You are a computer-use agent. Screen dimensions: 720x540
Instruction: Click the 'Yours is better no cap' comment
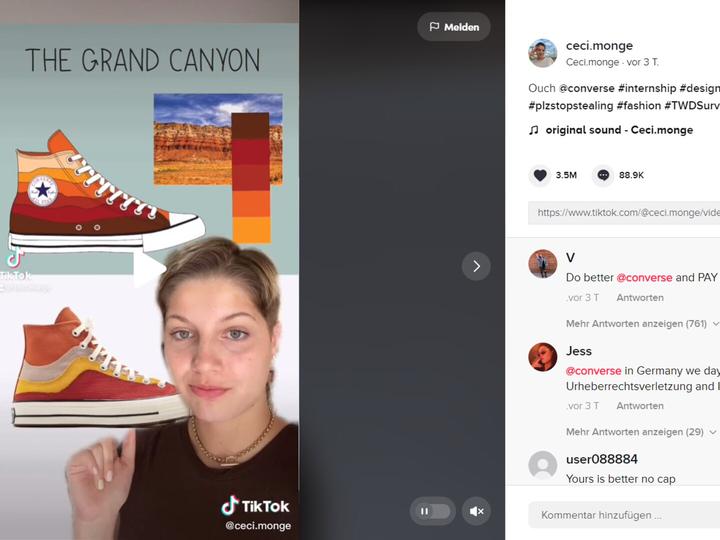pyautogui.click(x=620, y=479)
